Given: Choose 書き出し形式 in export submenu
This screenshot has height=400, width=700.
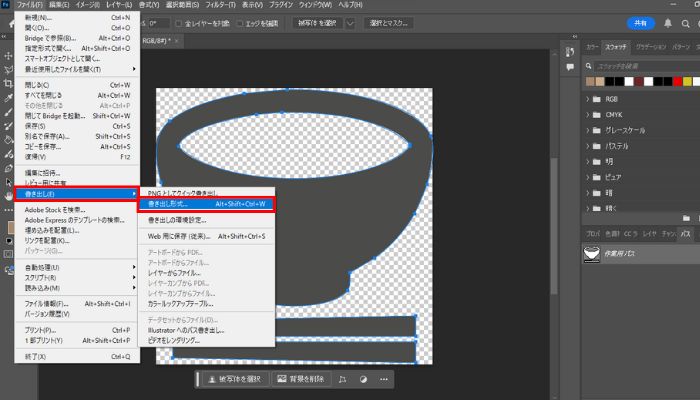Looking at the screenshot, I should (206, 204).
